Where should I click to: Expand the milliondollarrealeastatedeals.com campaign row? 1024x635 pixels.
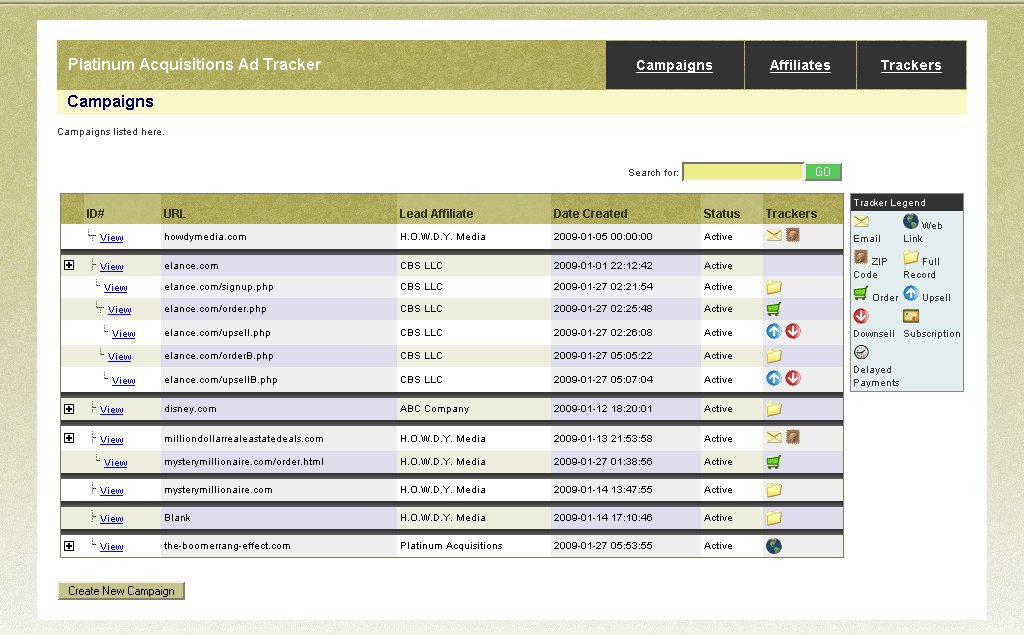click(x=69, y=438)
